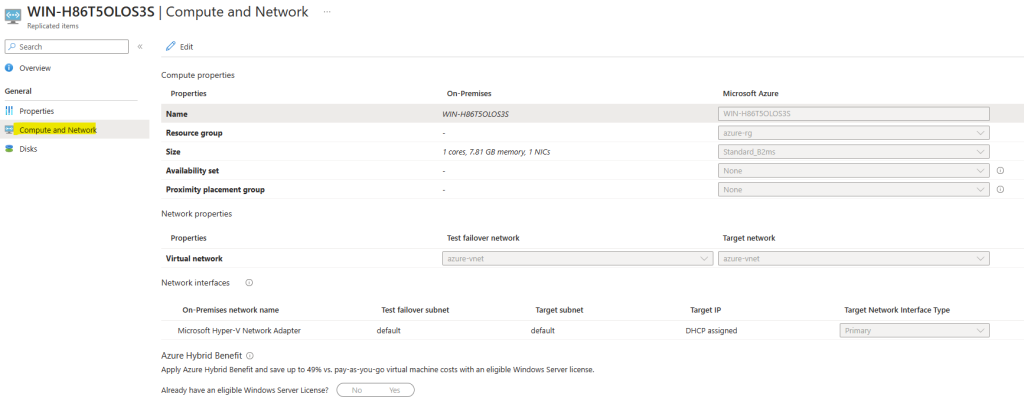Show info next to Network interfaces
The width and height of the screenshot is (1024, 407).
(x=249, y=283)
